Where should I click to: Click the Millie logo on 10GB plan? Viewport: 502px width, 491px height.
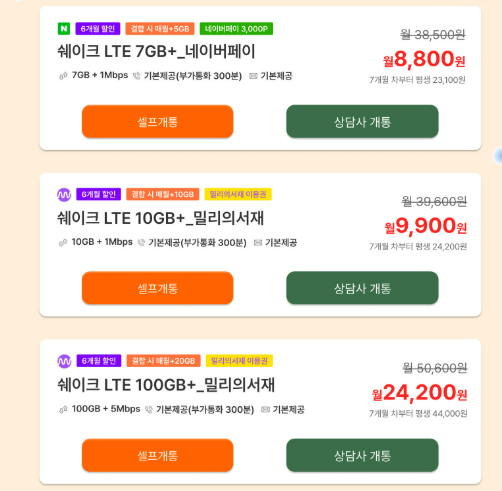click(64, 195)
